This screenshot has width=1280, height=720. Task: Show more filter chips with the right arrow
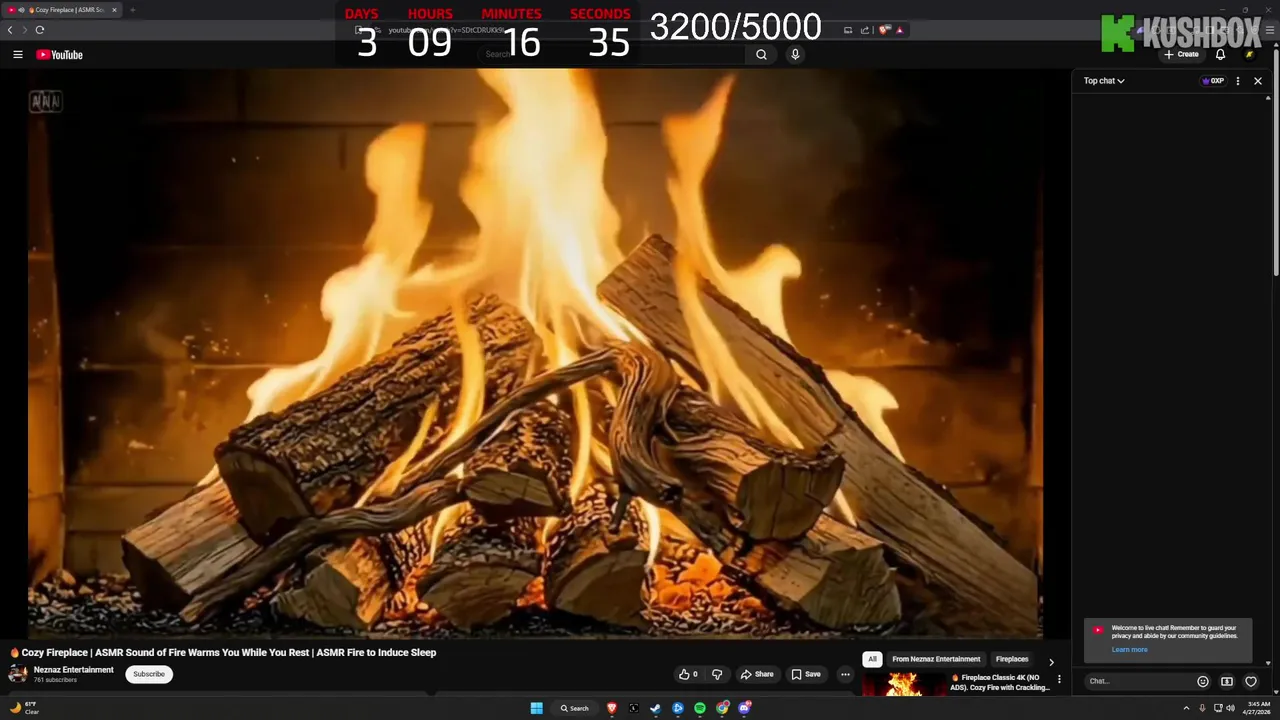click(1050, 662)
